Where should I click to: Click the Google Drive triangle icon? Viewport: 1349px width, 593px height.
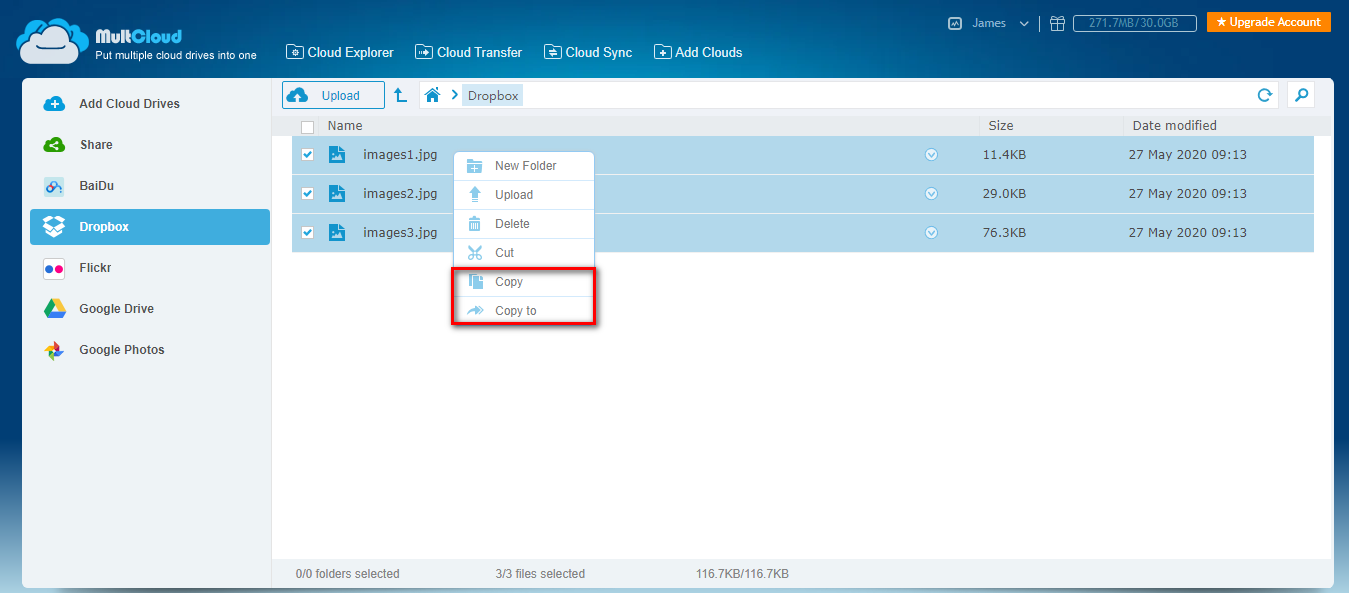tap(54, 309)
